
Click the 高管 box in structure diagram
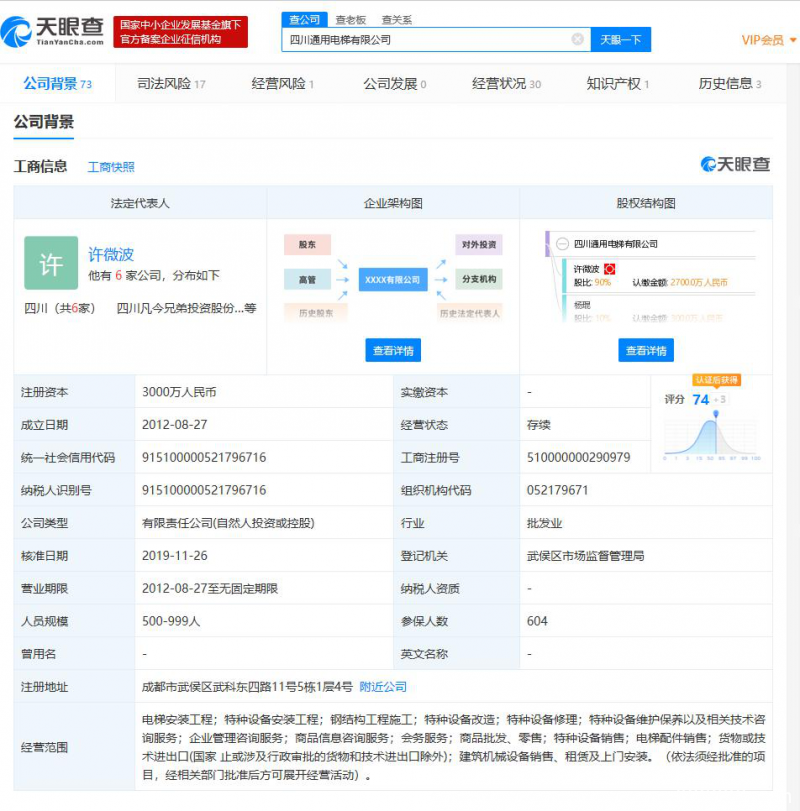click(x=307, y=279)
